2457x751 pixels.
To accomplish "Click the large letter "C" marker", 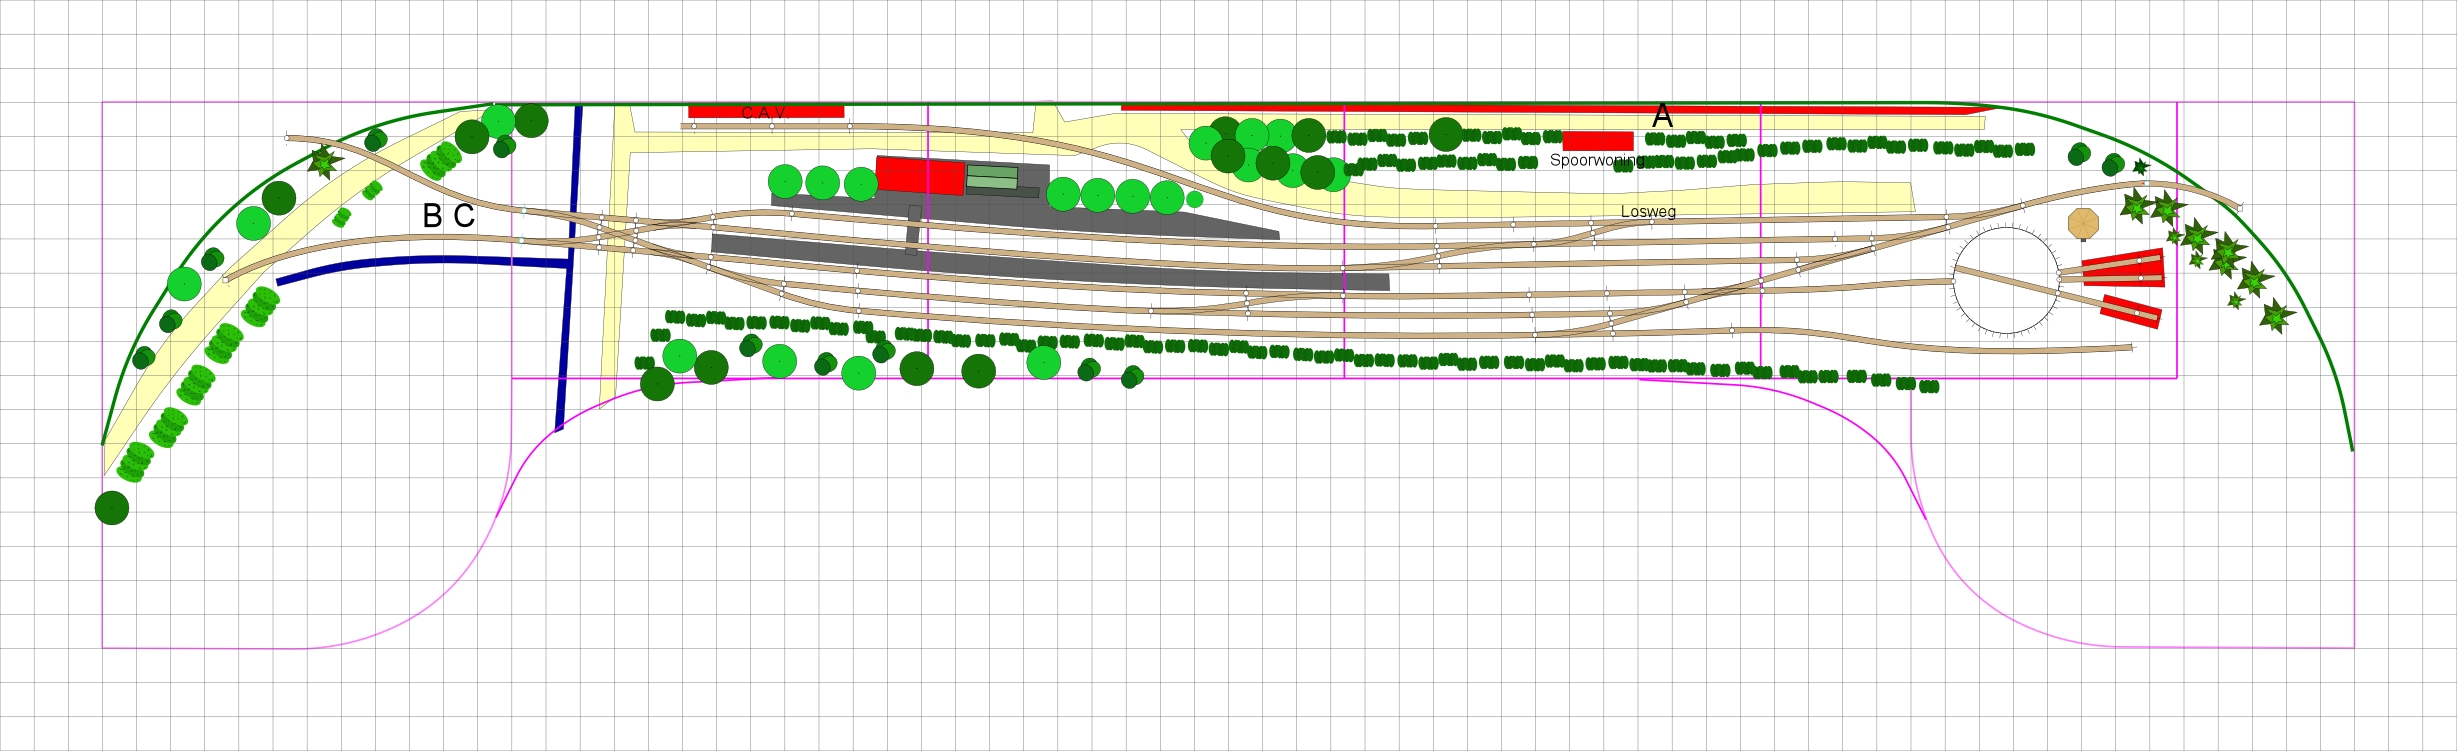I will (x=464, y=215).
